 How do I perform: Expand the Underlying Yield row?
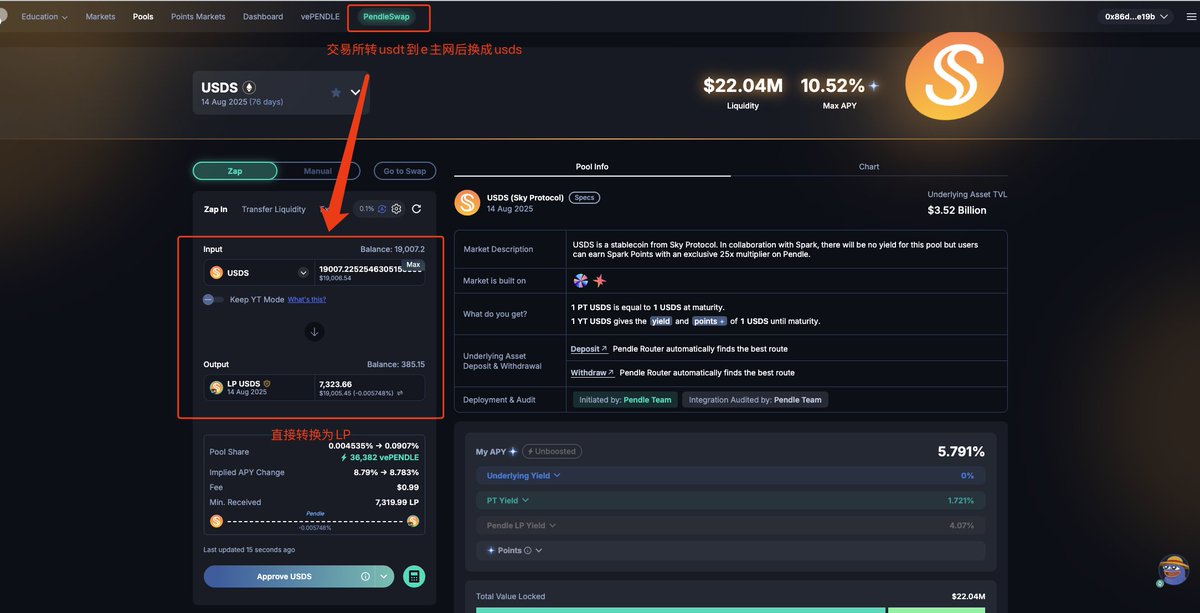pyautogui.click(x=731, y=476)
